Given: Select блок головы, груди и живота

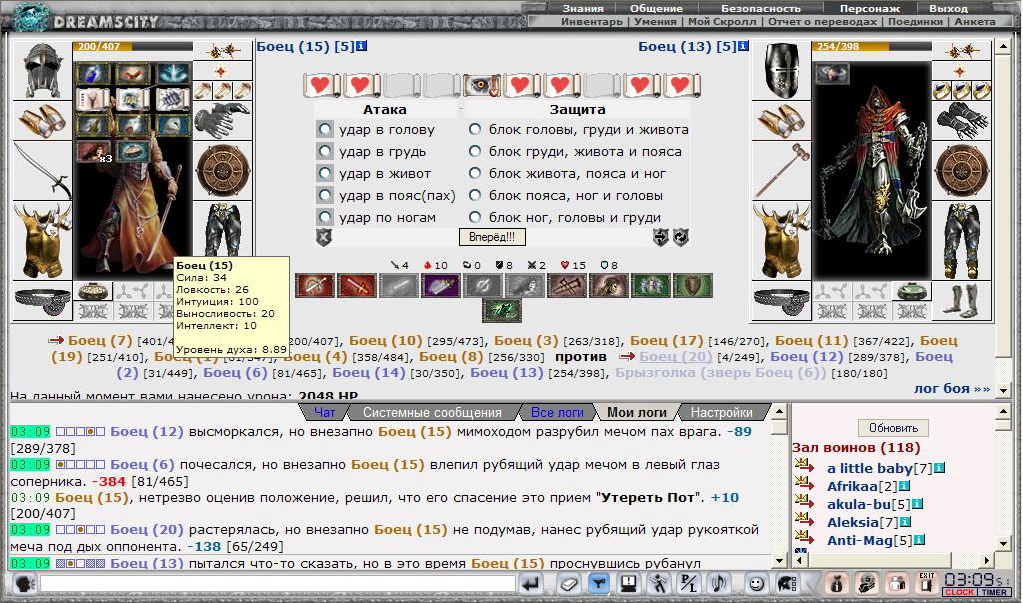Looking at the screenshot, I should [x=475, y=129].
